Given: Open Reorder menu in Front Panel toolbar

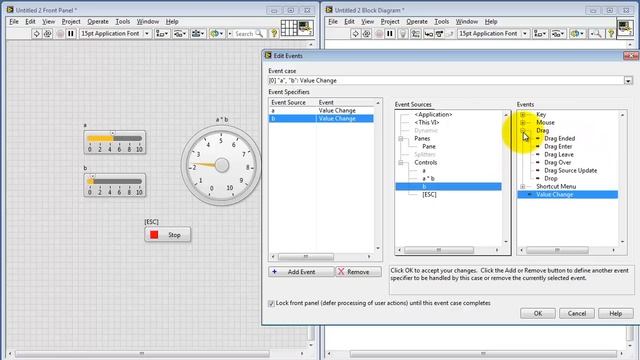Looking at the screenshot, I should pyautogui.click(x=216, y=33).
